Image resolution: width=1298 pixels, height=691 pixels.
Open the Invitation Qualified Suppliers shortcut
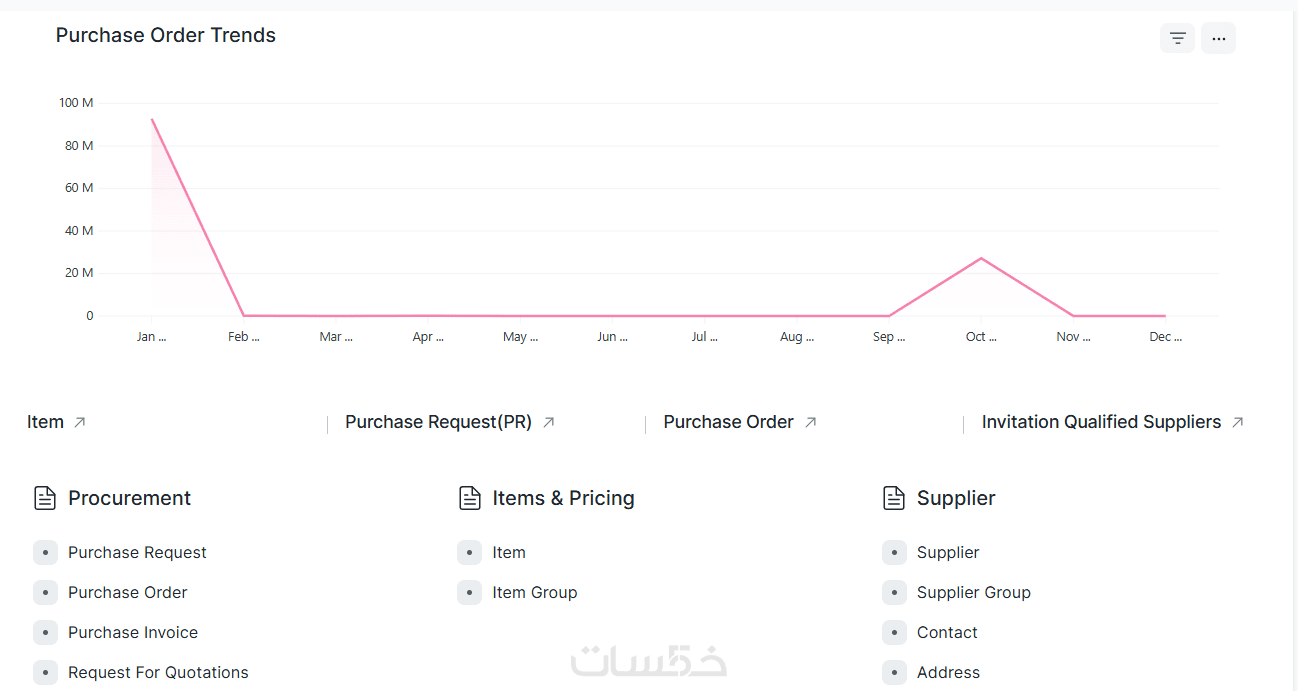(1101, 422)
